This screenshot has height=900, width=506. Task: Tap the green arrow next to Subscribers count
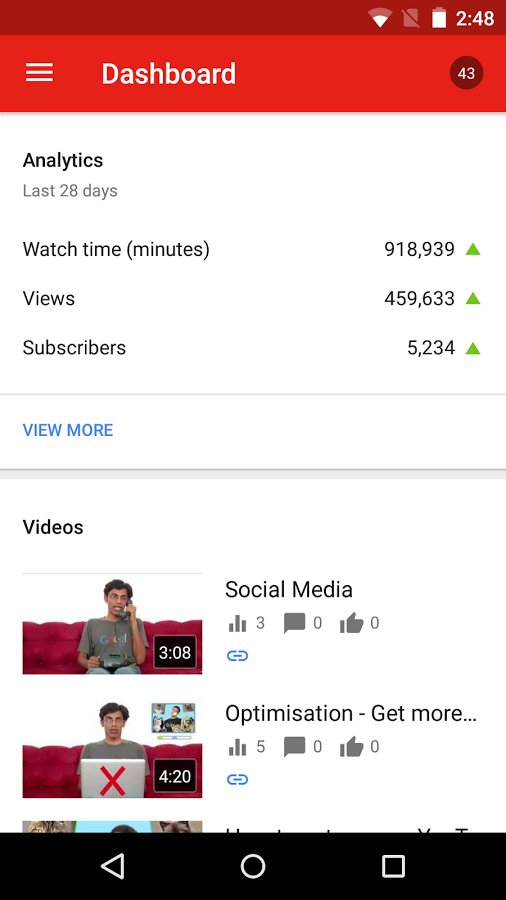coord(473,348)
